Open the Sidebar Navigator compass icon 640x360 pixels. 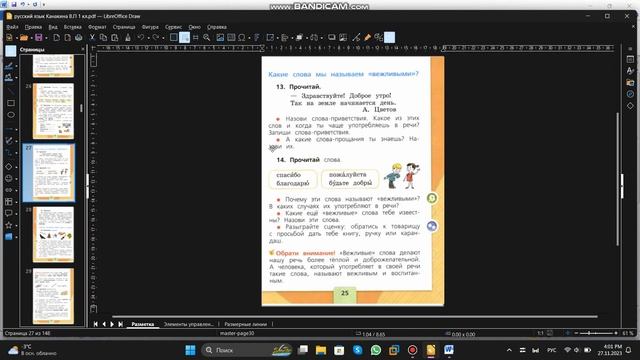[630, 94]
